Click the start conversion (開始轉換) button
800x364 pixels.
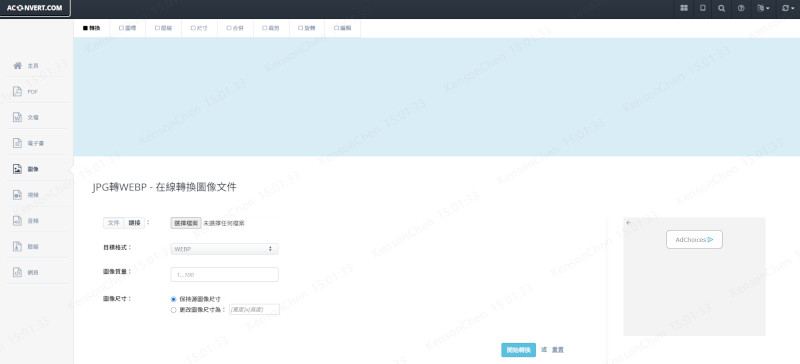click(x=518, y=350)
